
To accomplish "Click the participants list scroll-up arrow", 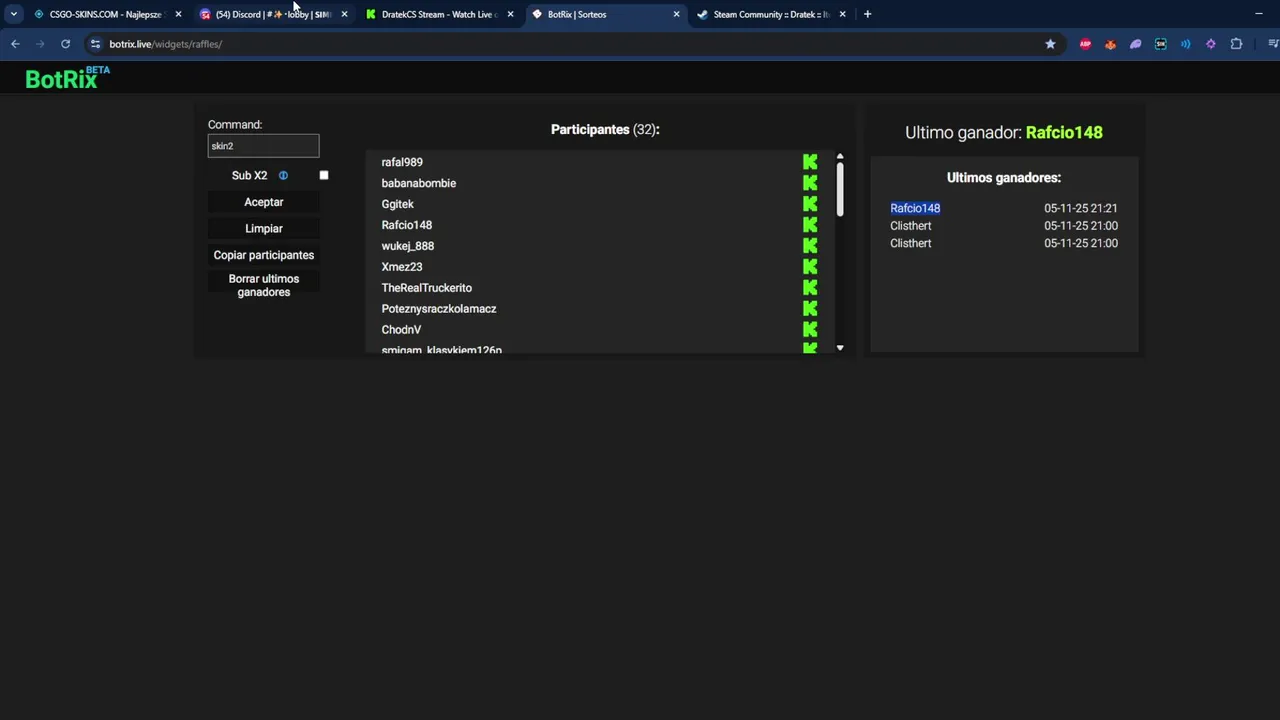I will pos(840,157).
